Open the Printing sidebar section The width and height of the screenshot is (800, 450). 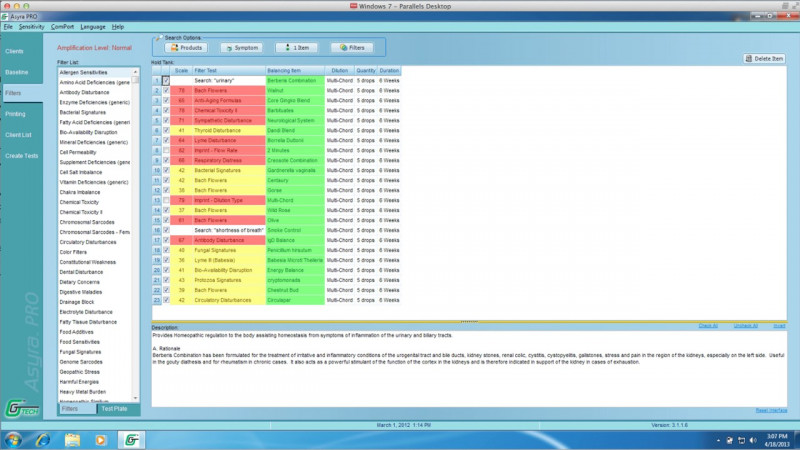pos(15,114)
